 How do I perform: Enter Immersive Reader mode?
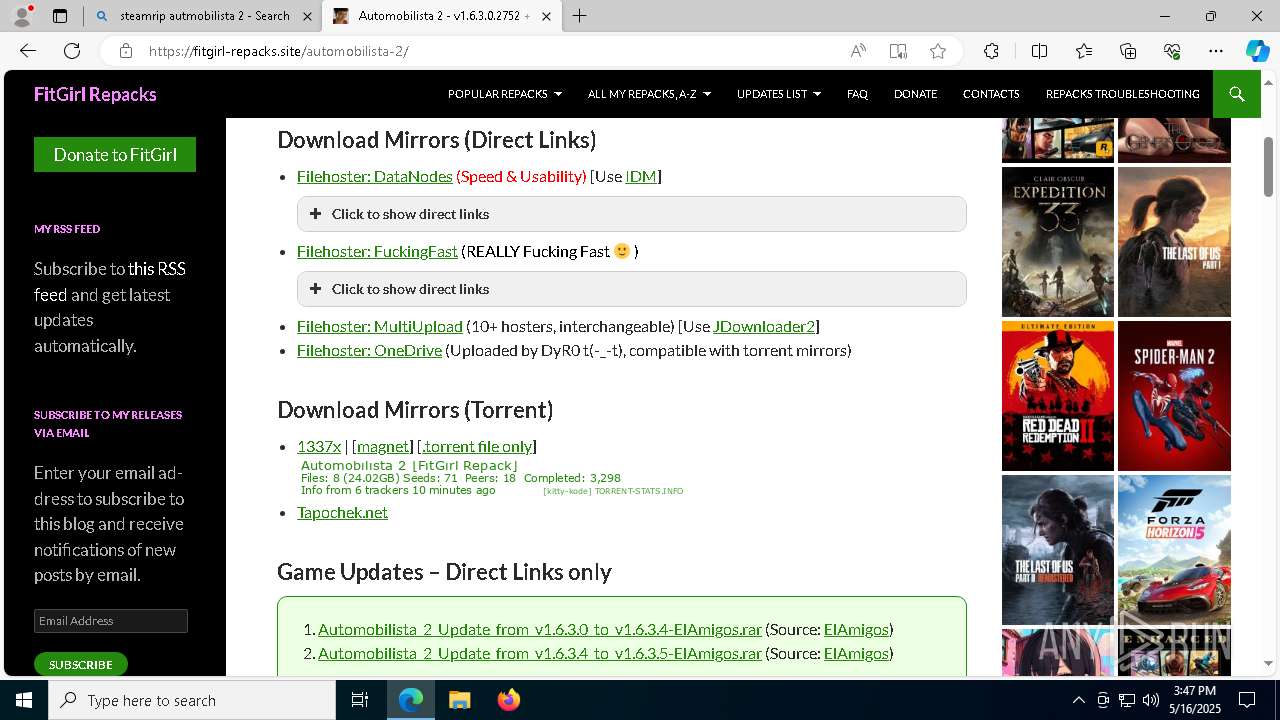[x=898, y=51]
